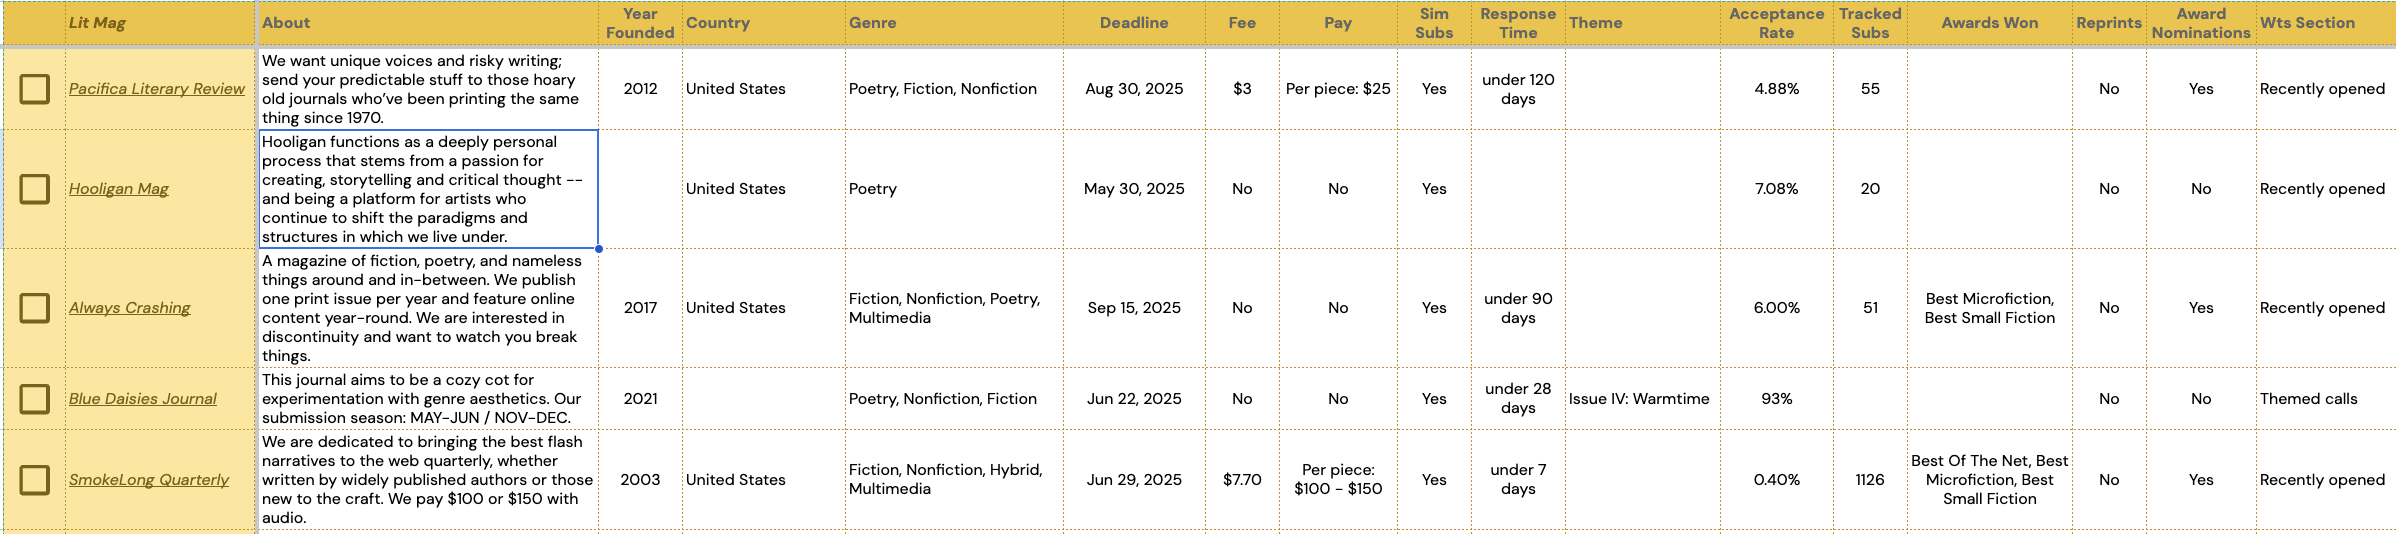Enable the Blue Daisies Journal checkbox

tap(35, 399)
